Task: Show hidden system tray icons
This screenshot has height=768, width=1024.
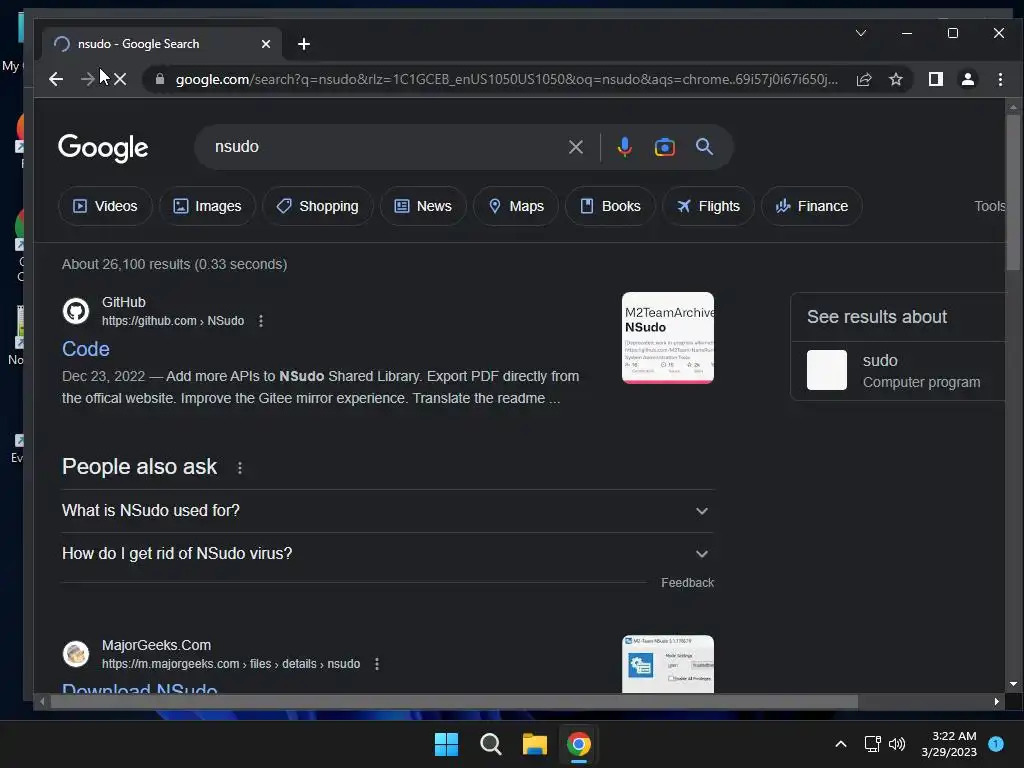Action: click(x=841, y=744)
